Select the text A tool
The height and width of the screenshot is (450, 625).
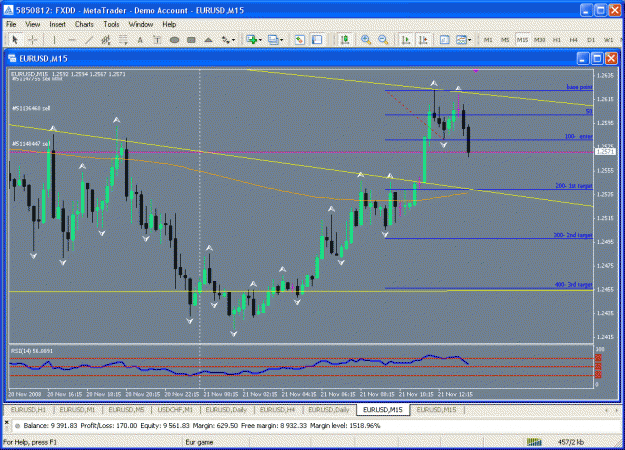[140, 40]
